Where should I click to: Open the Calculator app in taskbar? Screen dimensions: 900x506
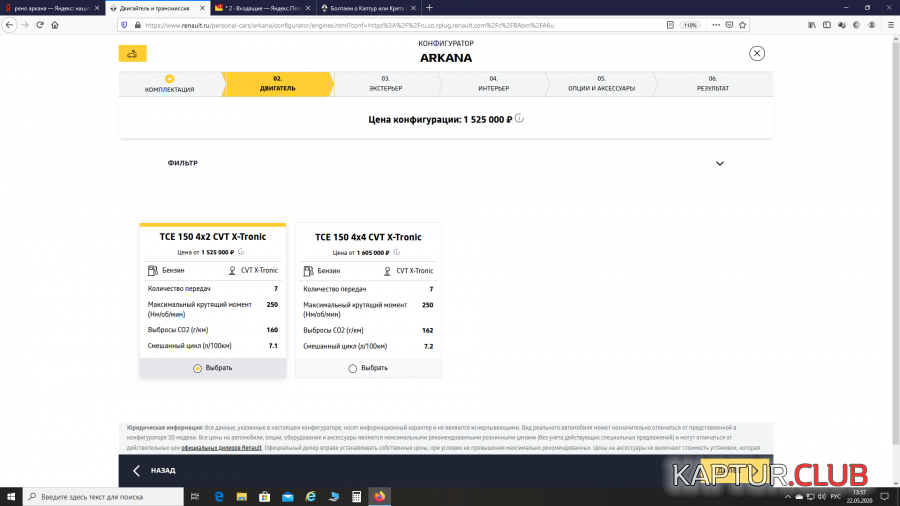pos(356,496)
